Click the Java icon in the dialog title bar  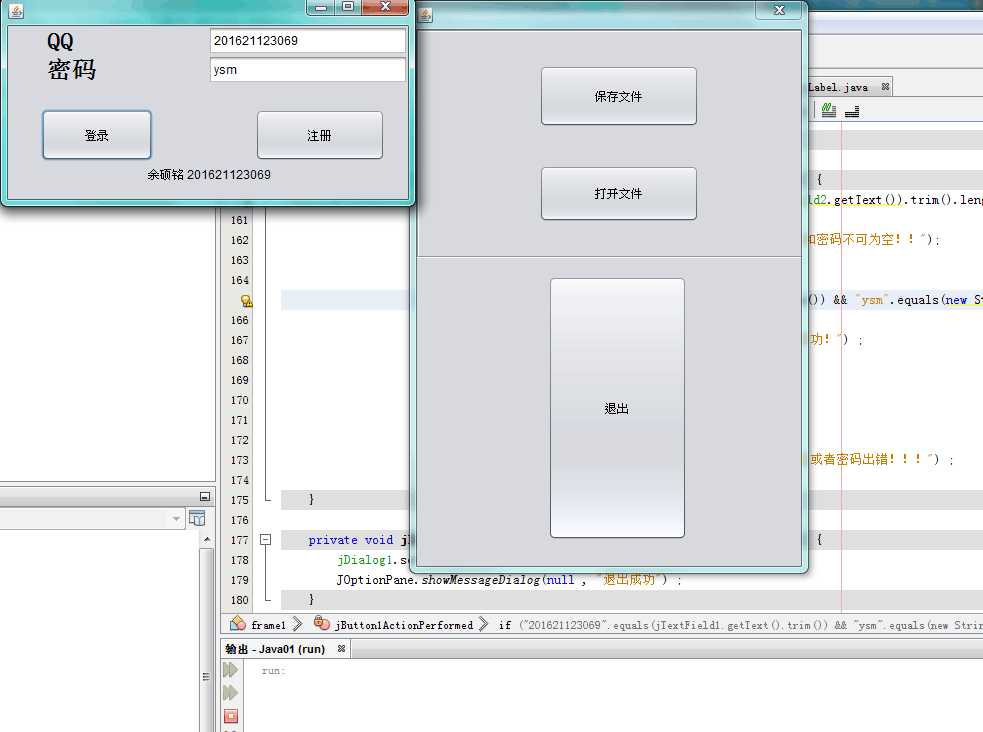(x=426, y=15)
